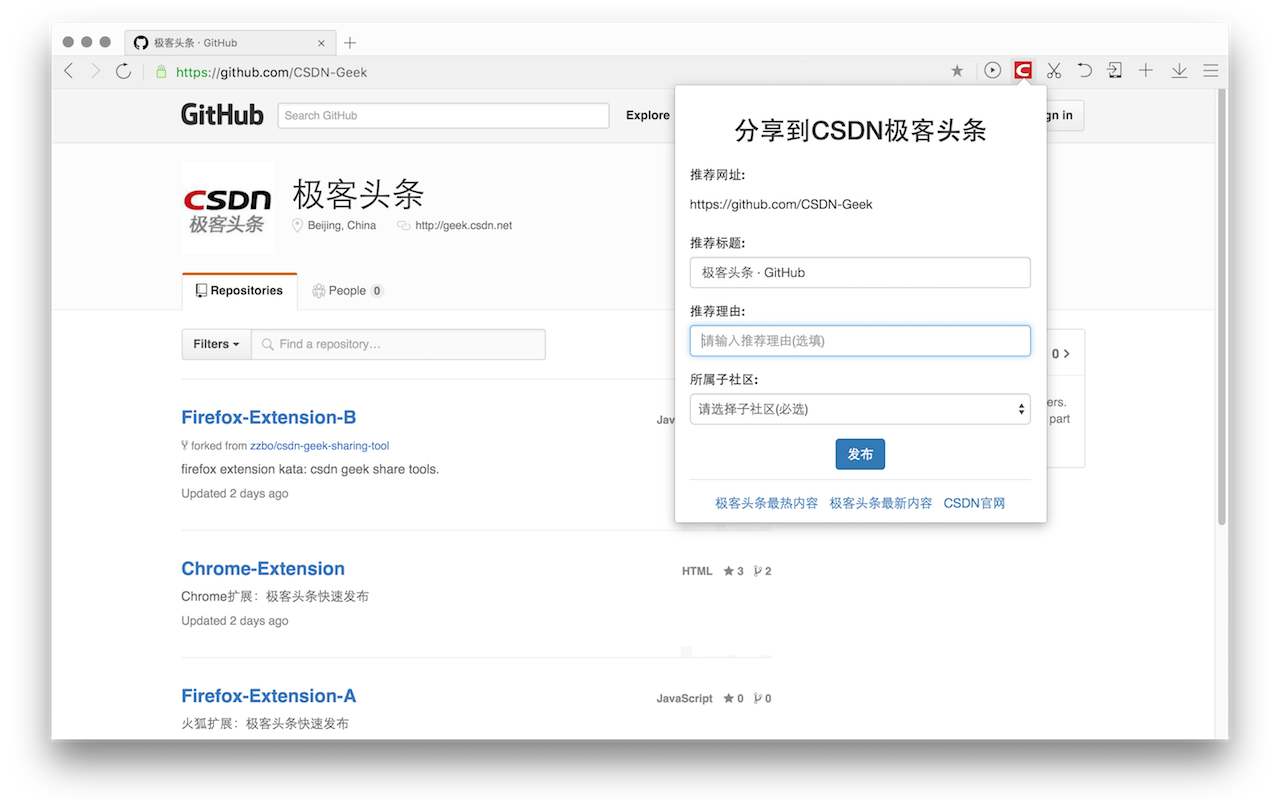This screenshot has height=800, width=1280.
Task: Go back with the browser back arrow
Action: 69,71
